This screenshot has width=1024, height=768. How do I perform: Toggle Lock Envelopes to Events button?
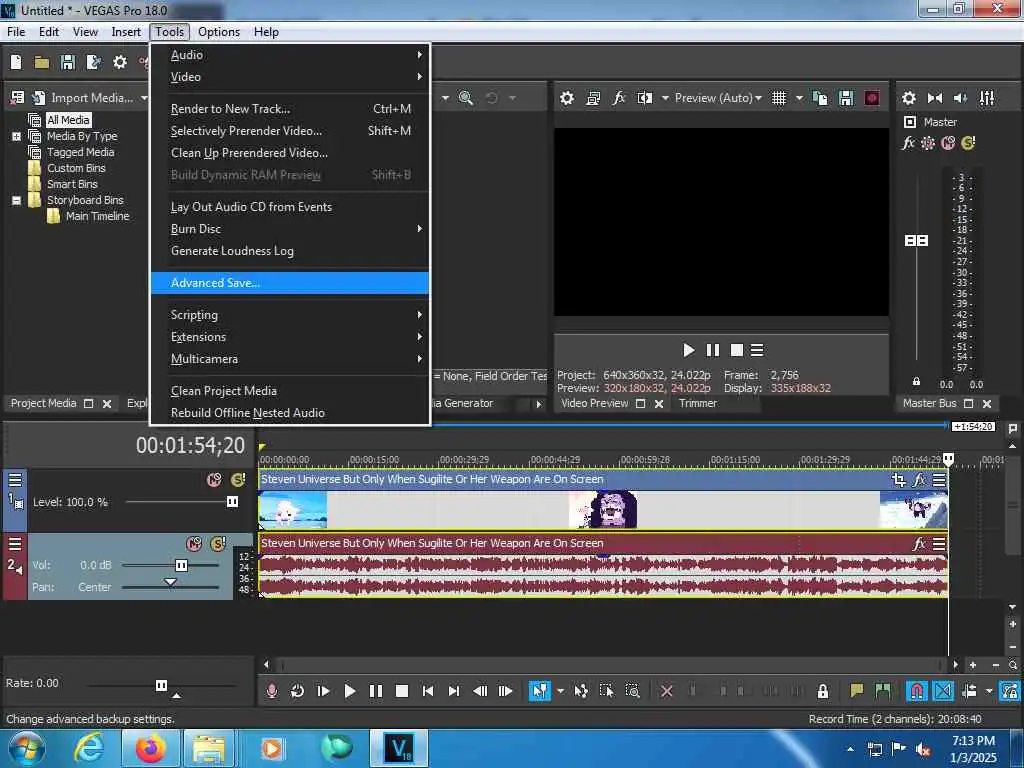(1010, 691)
